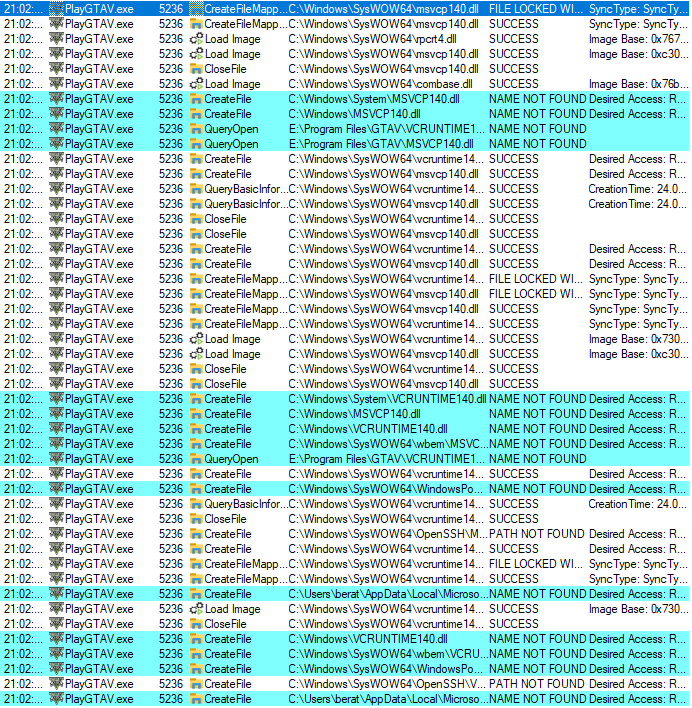Image resolution: width=692 pixels, height=708 pixels.
Task: Click PID 5236 in the rpcrt4.dll row
Action: click(171, 39)
